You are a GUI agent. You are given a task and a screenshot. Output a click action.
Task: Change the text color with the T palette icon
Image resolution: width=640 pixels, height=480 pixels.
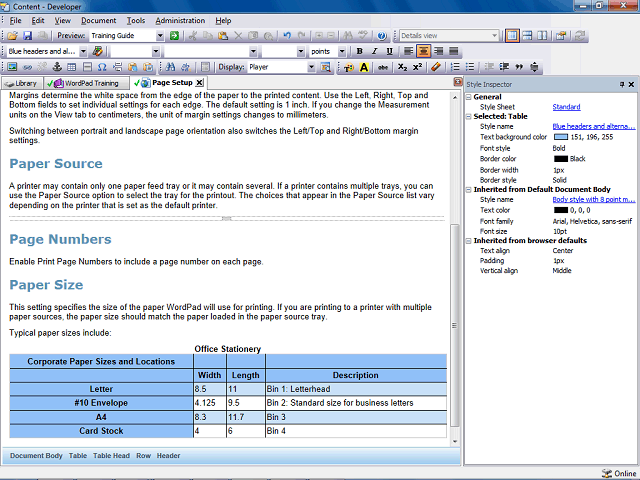(x=349, y=67)
